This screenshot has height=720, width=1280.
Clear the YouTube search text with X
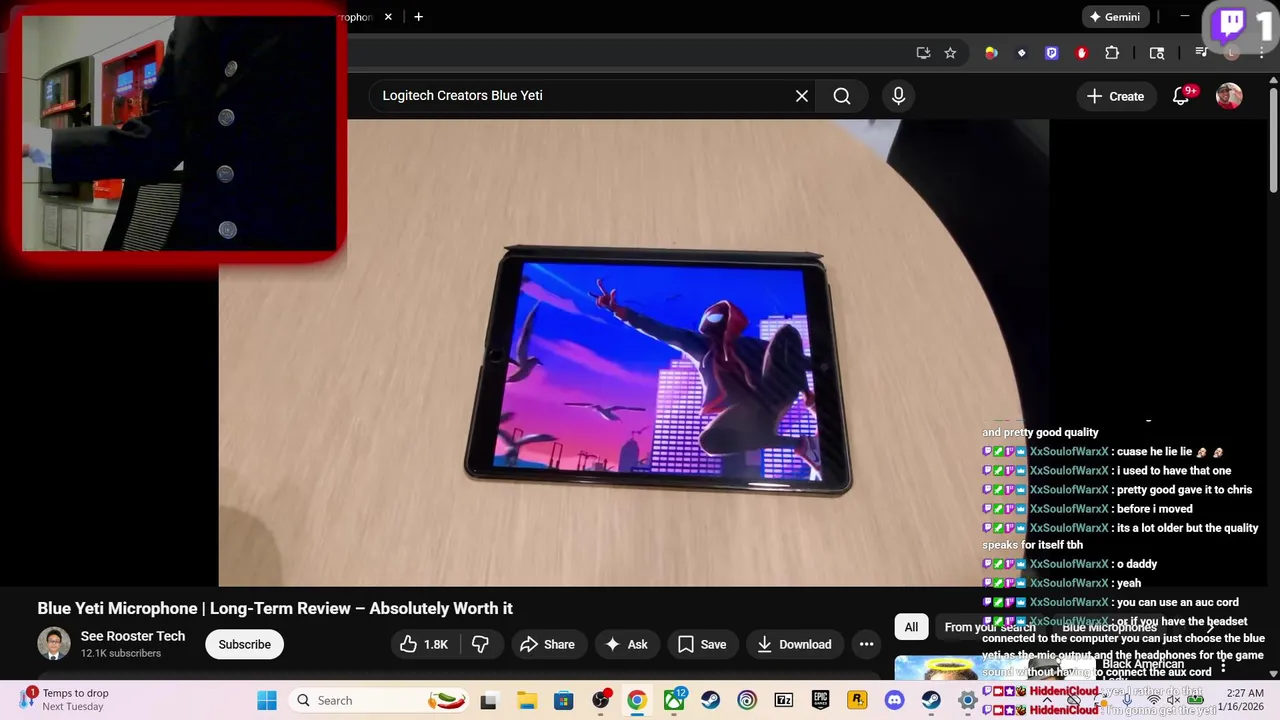tap(801, 96)
